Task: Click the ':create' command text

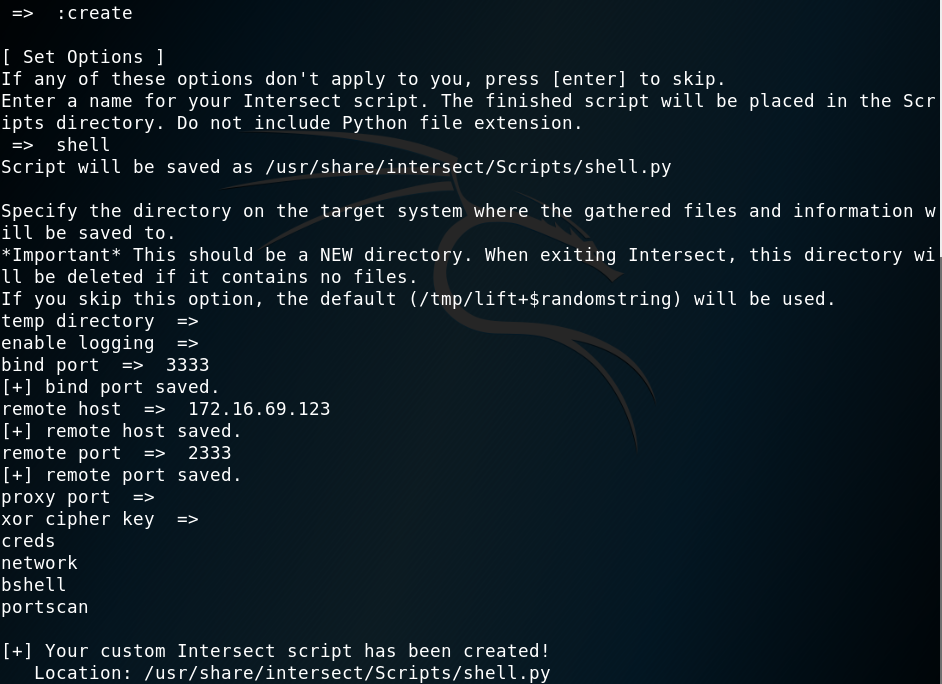Action: 94,13
